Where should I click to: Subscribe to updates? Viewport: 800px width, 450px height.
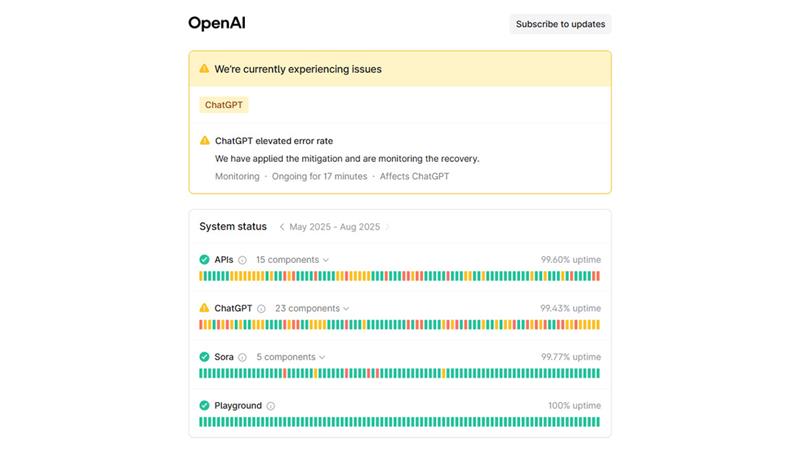(560, 24)
